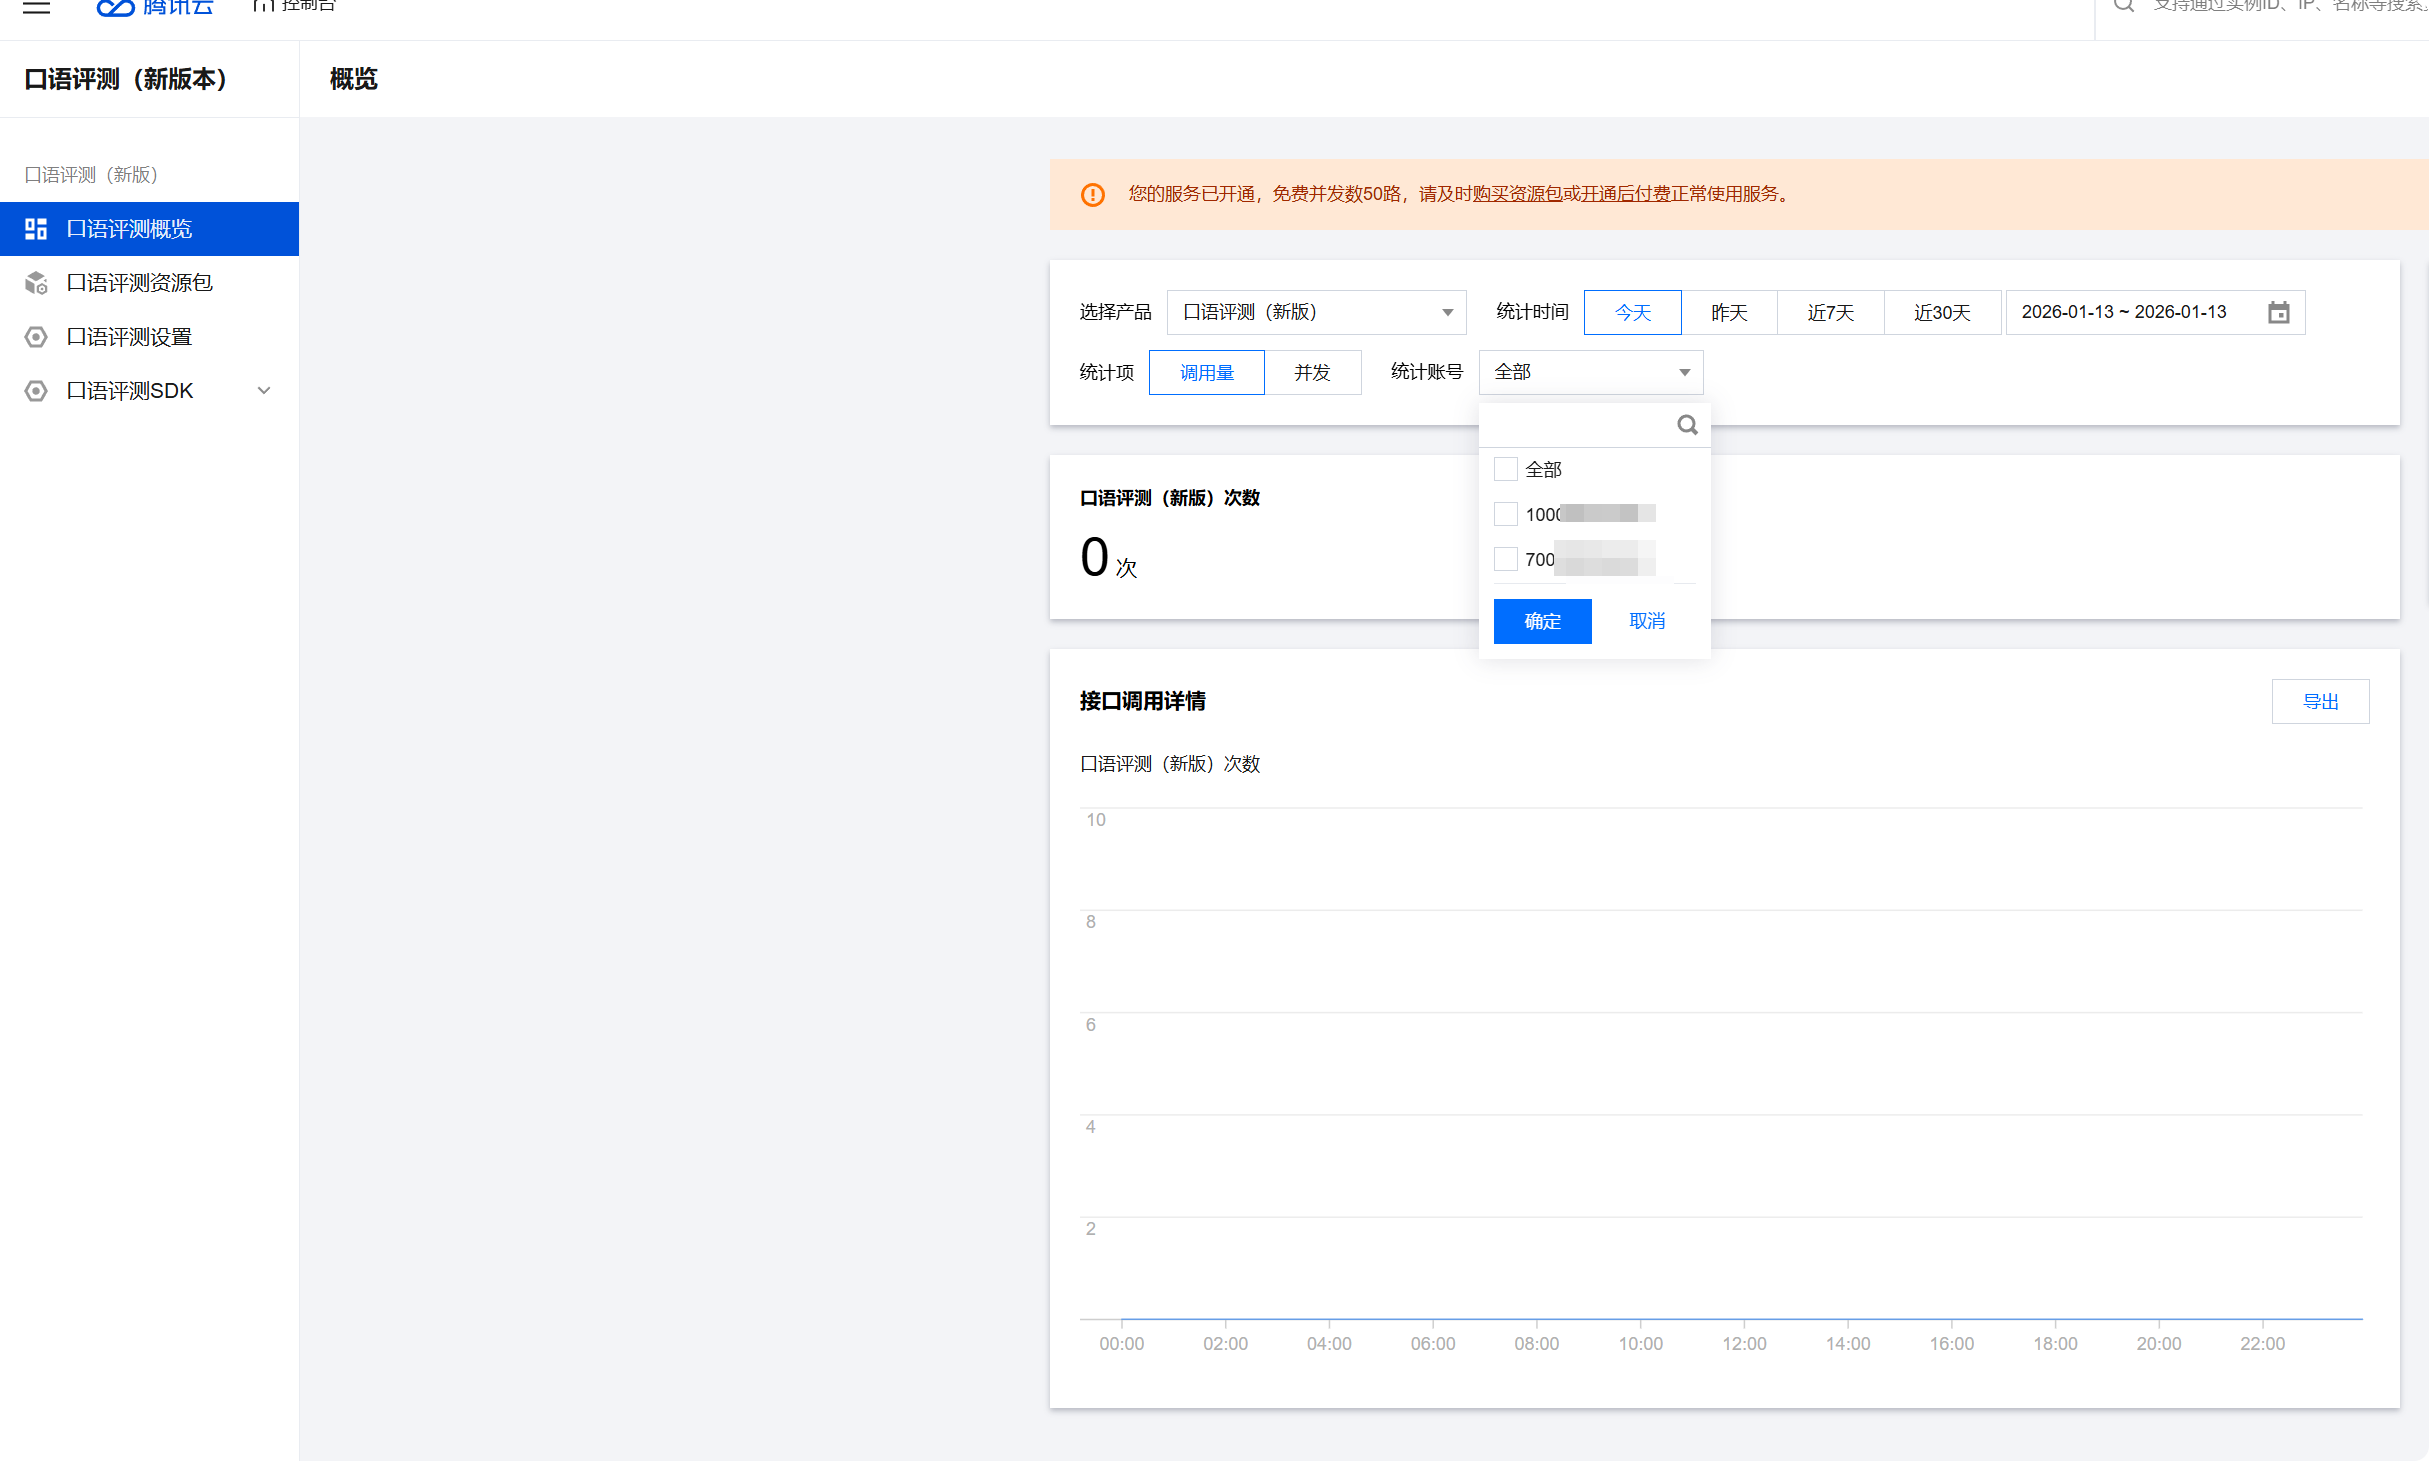Expand the 口语评测SDK submenu chevron
The height and width of the screenshot is (1461, 2429).
tap(264, 391)
